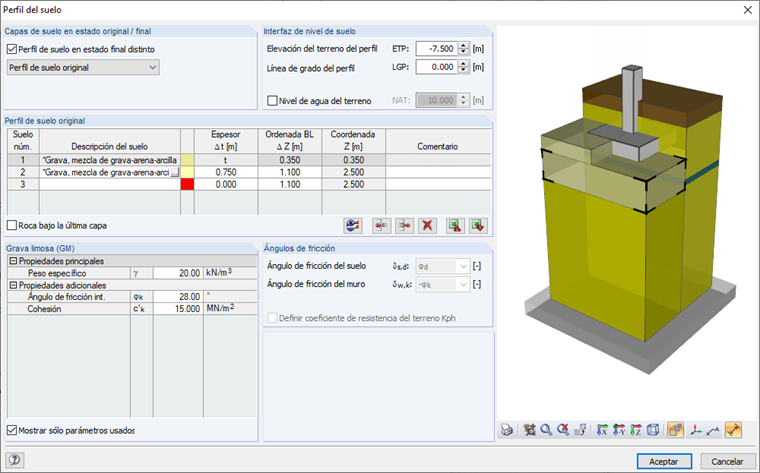
Task: Toggle Mostrar sólo parámetros usados
Action: [12, 430]
